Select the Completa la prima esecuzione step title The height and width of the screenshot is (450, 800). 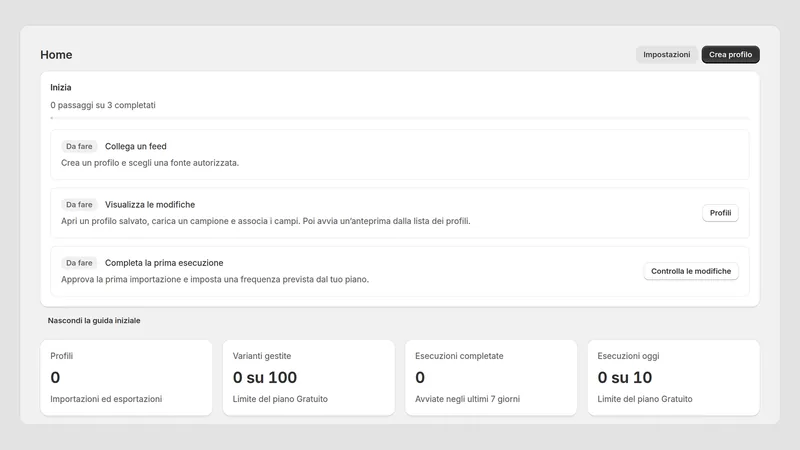point(164,263)
